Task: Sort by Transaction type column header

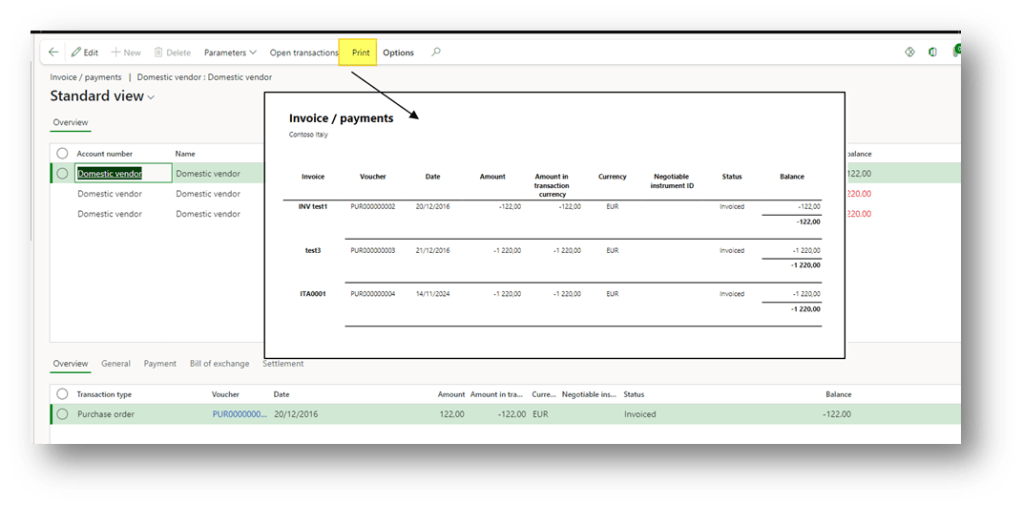Action: coord(104,394)
